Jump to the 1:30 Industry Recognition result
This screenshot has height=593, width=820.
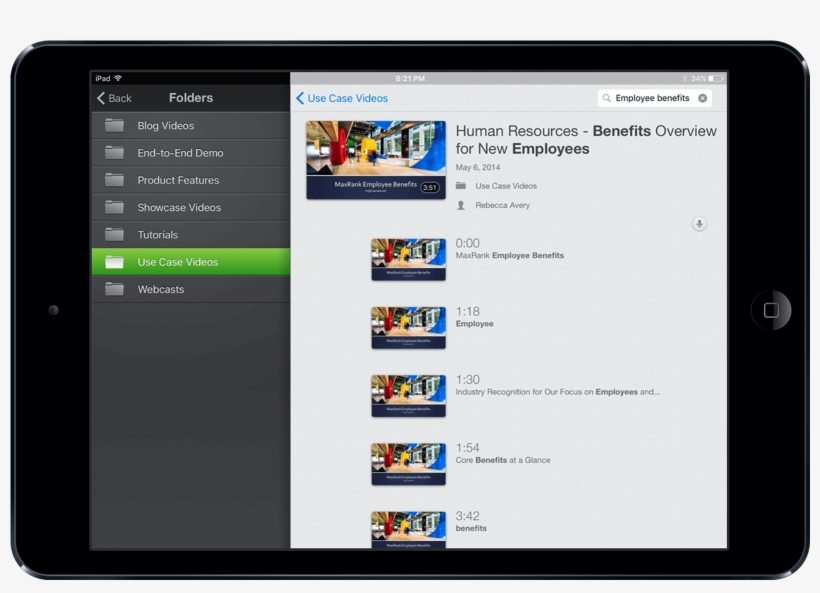[x=557, y=385]
